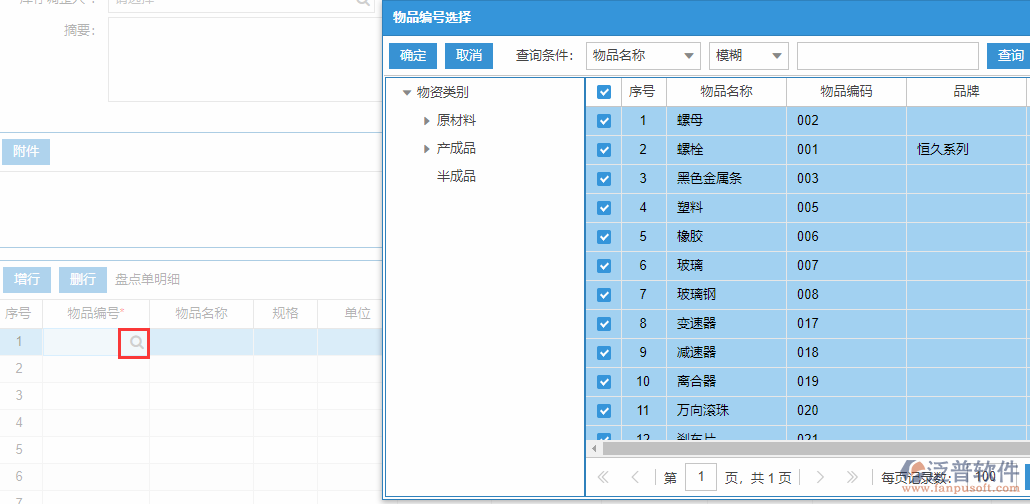This screenshot has height=504, width=1030.
Task: Expand the 产成品 tree node
Action: pyautogui.click(x=427, y=149)
